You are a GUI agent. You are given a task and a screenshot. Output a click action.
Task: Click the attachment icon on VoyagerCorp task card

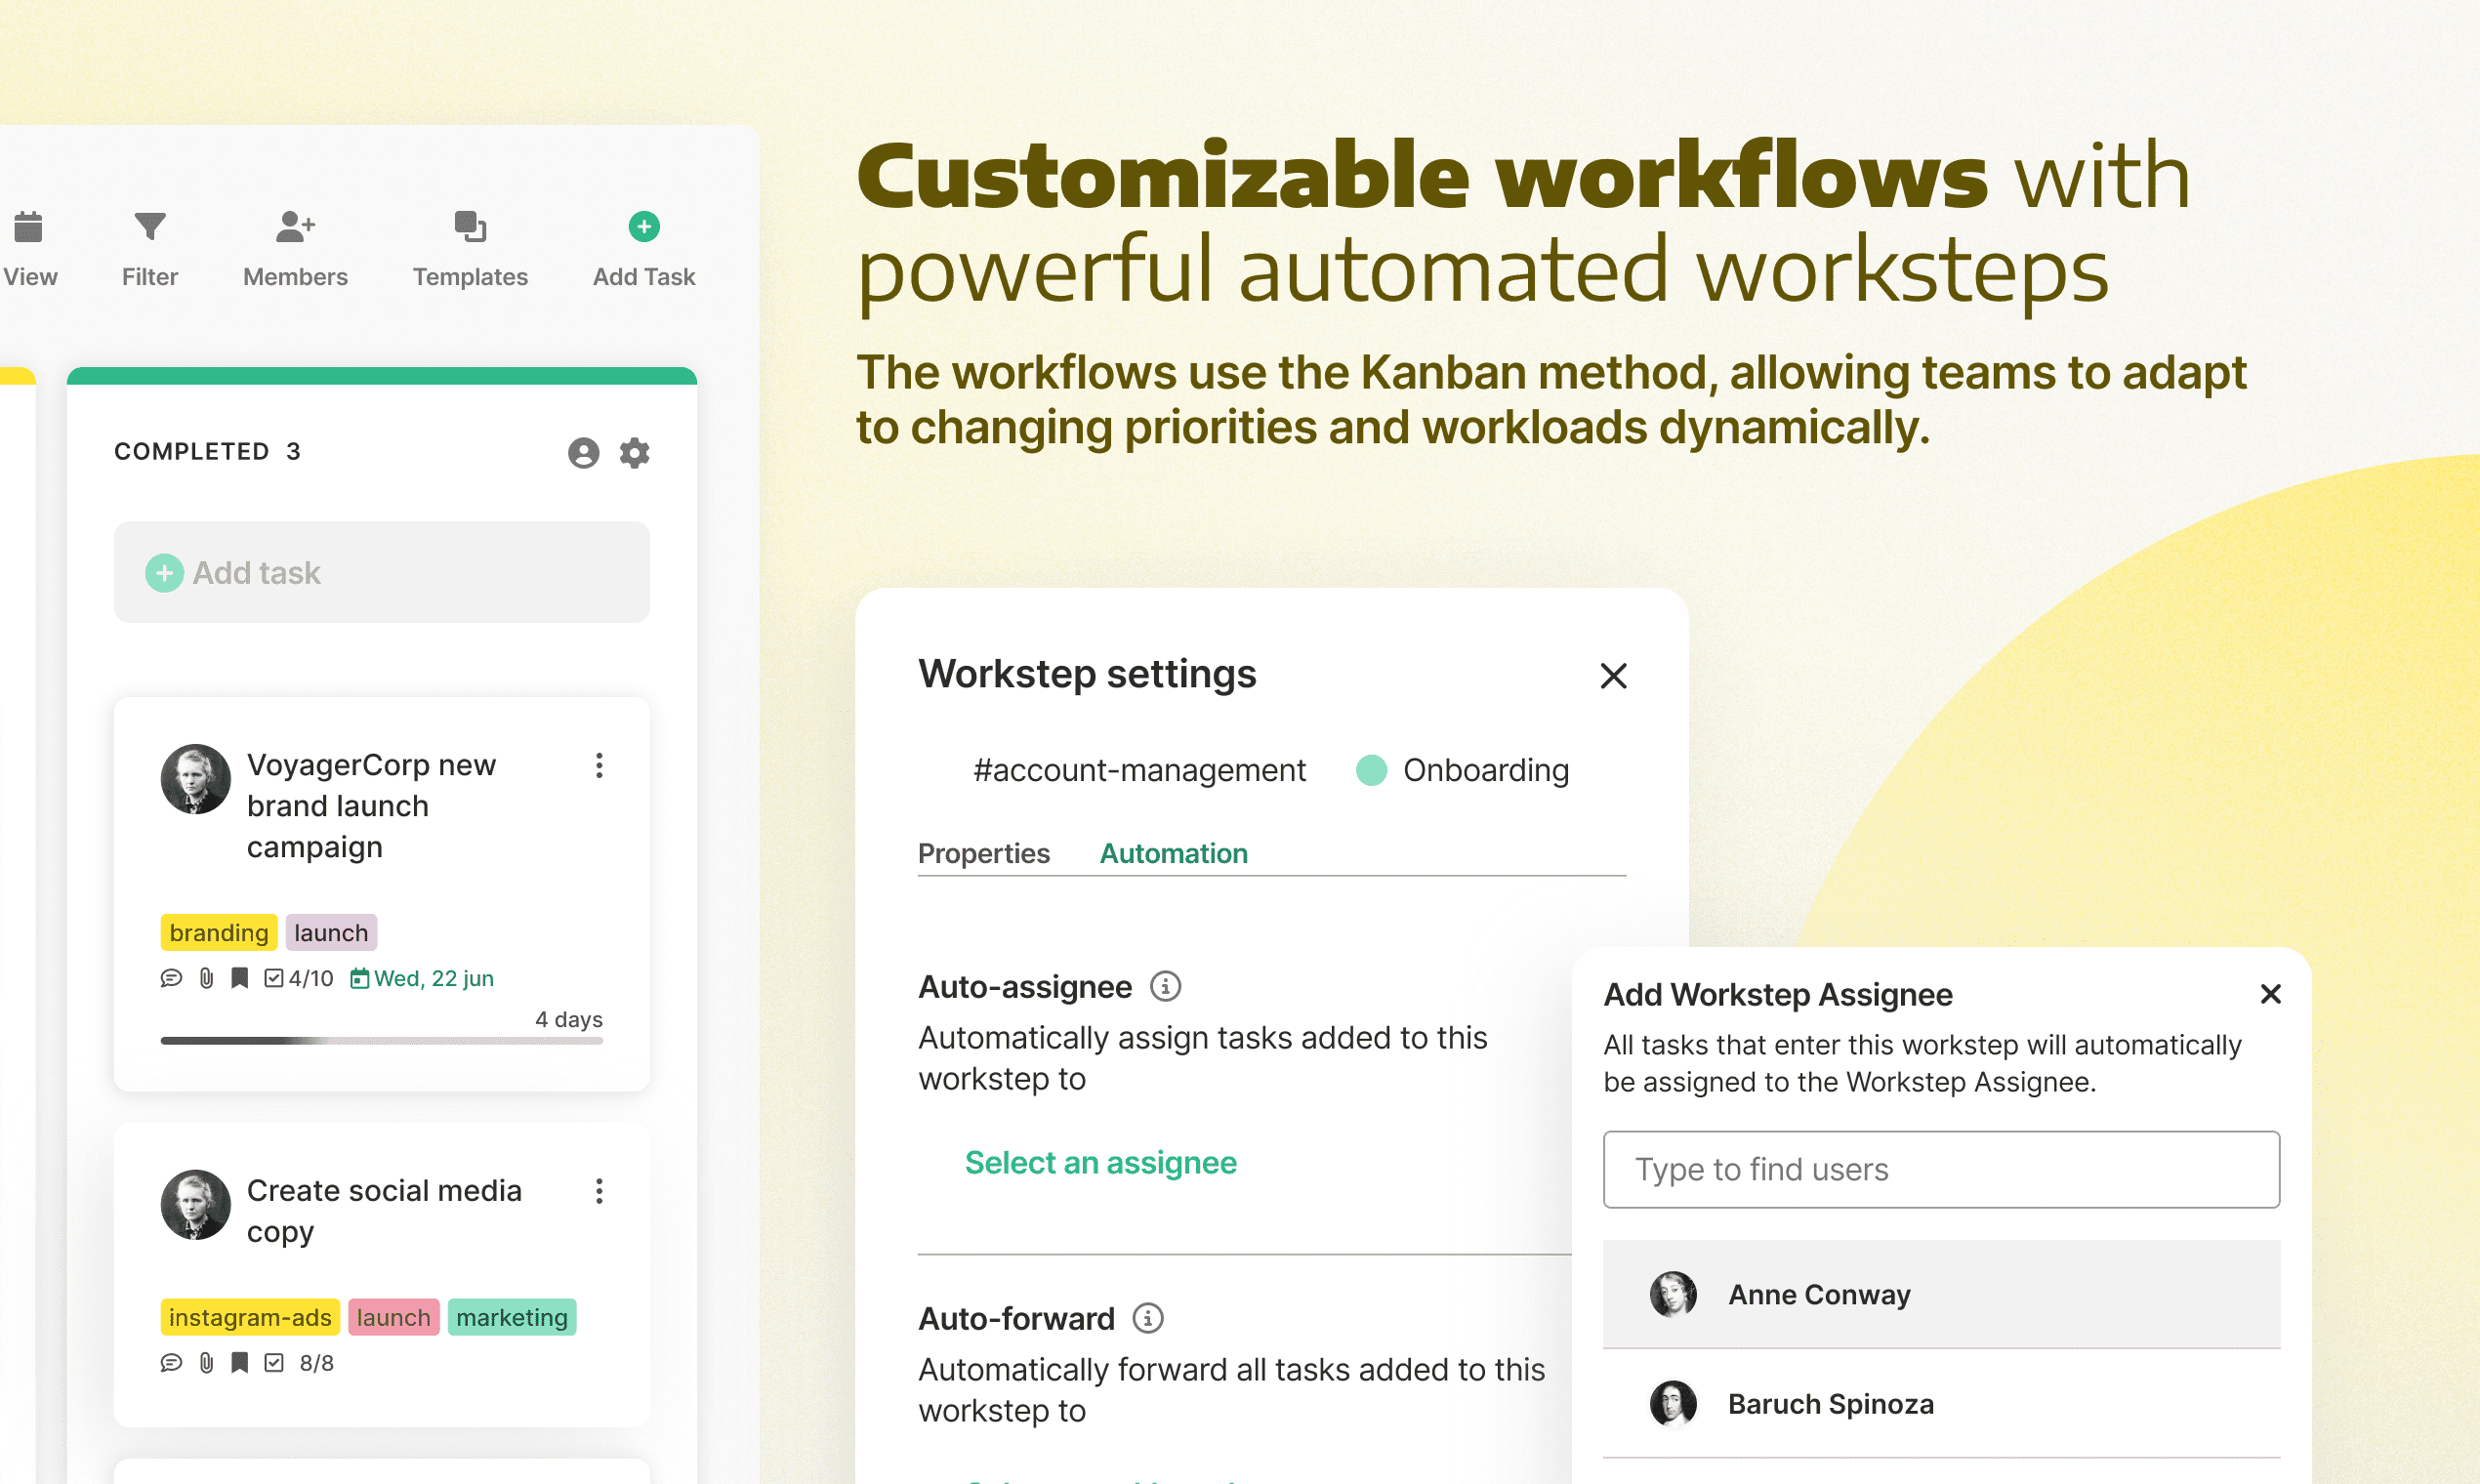pos(205,978)
